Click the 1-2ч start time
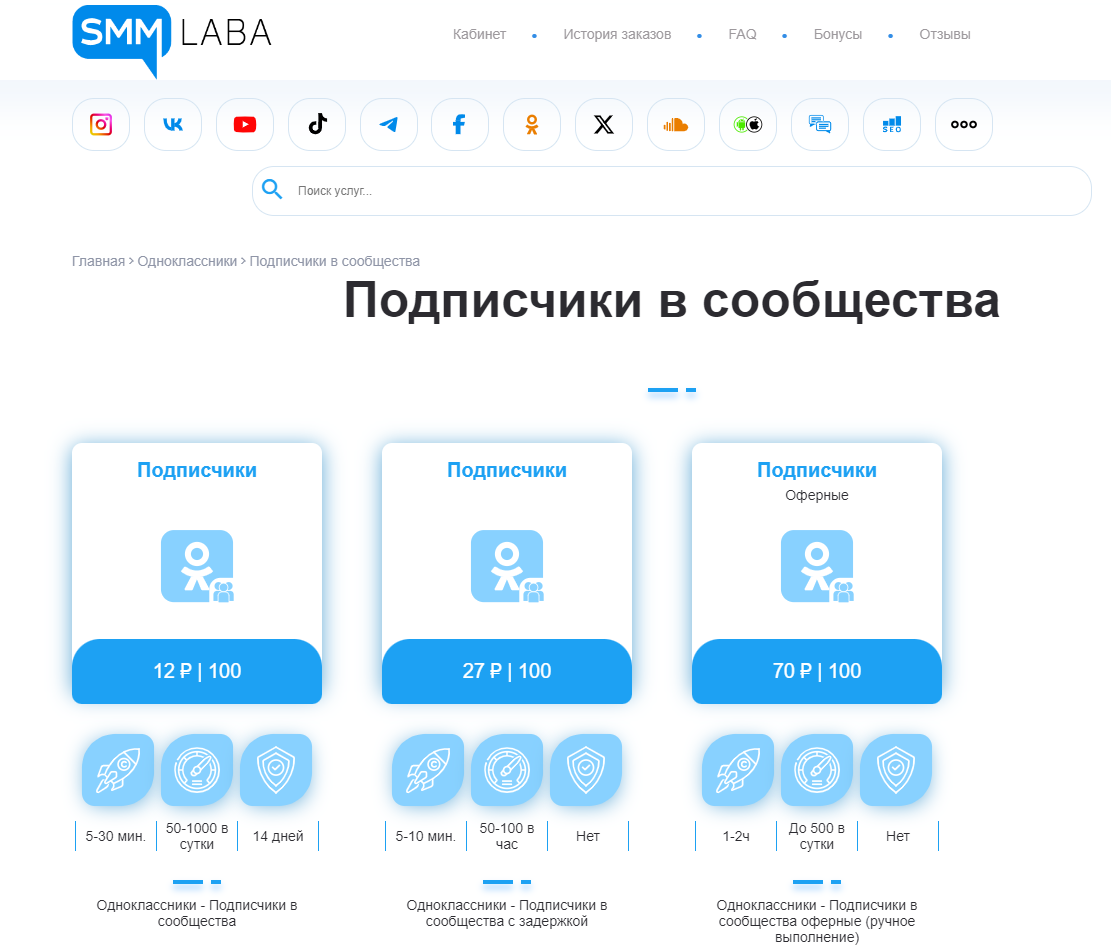Viewport: 1111px width, 947px height. pos(736,836)
